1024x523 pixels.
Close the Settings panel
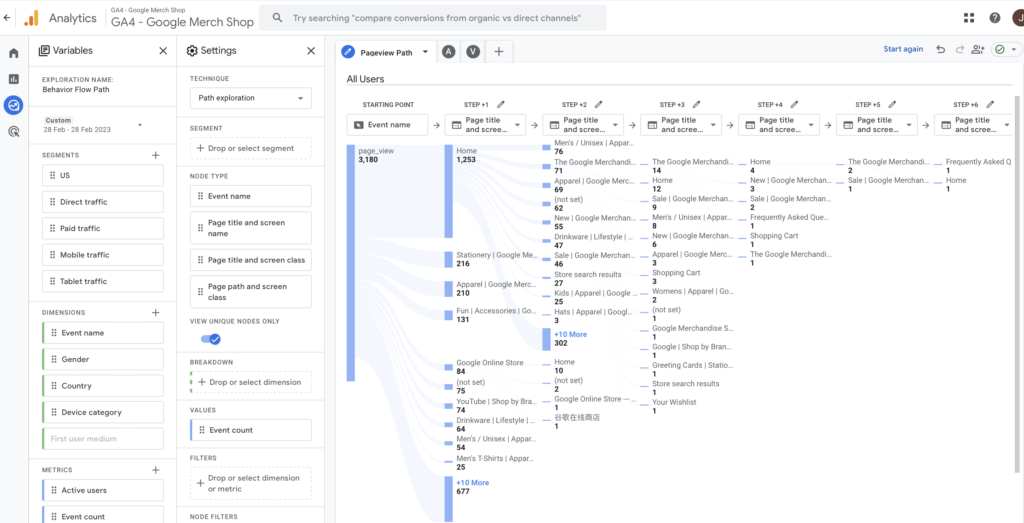(311, 51)
